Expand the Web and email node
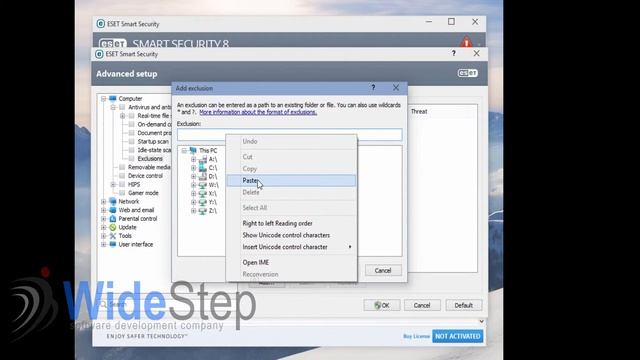 click(x=104, y=210)
